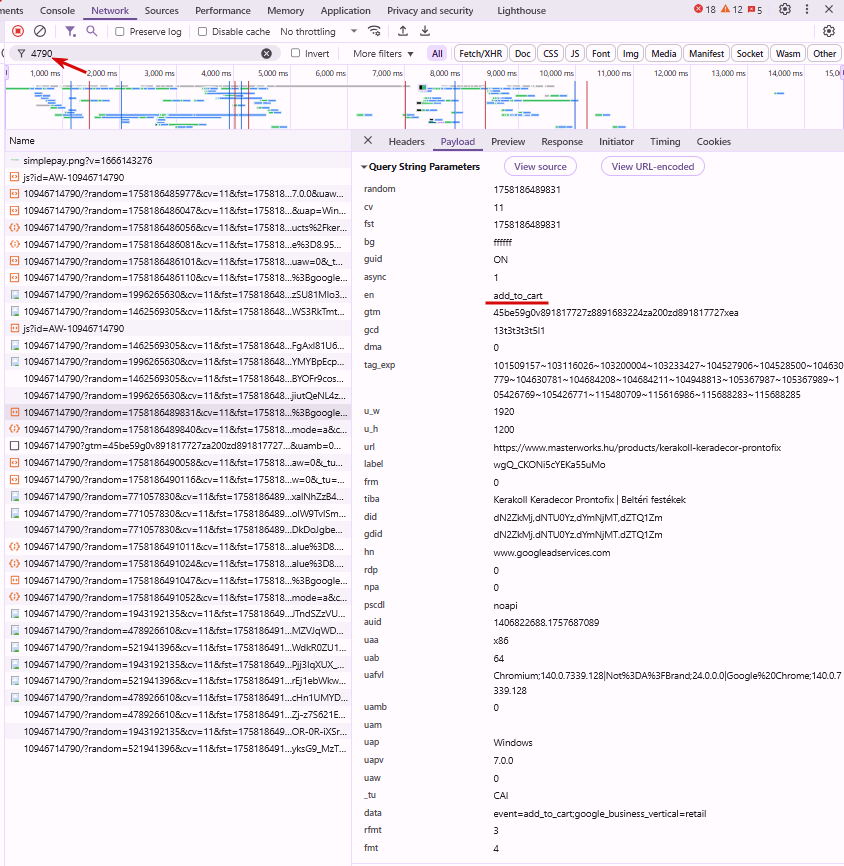Open the No throttling dropdown
The image size is (844, 866).
coord(319,31)
